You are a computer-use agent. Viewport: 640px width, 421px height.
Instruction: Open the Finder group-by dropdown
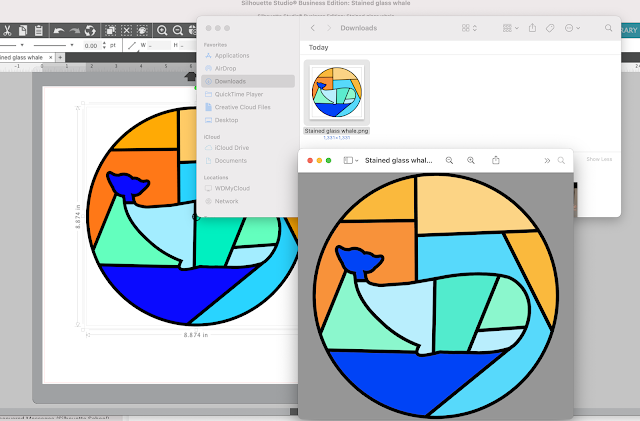pyautogui.click(x=511, y=28)
